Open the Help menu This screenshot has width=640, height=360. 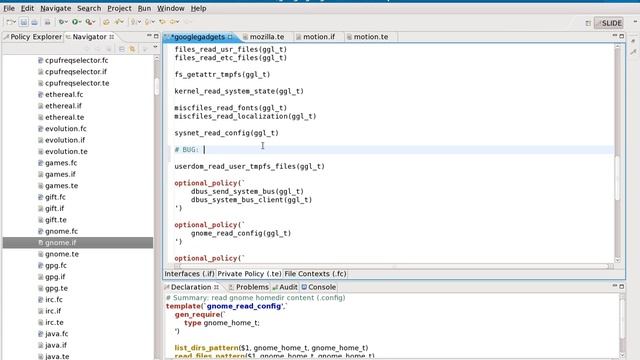tap(198, 8)
